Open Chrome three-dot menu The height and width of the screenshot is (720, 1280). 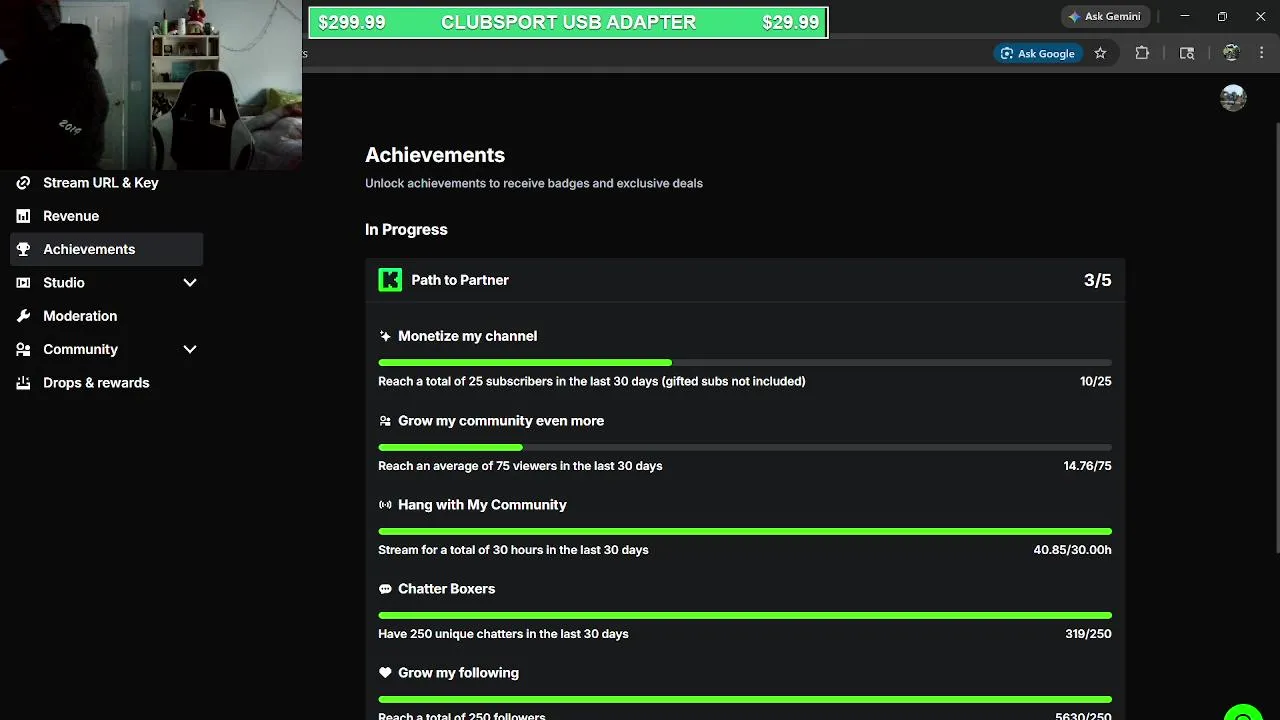[x=1261, y=53]
